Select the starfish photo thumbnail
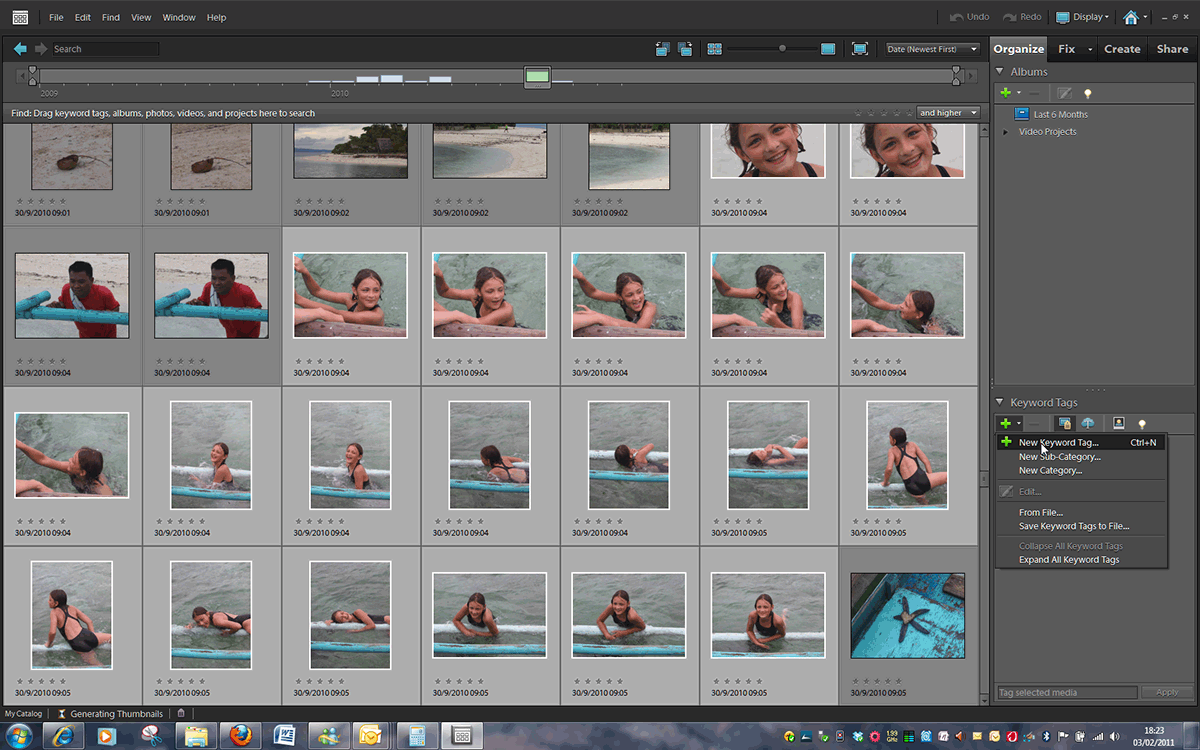 tap(908, 615)
